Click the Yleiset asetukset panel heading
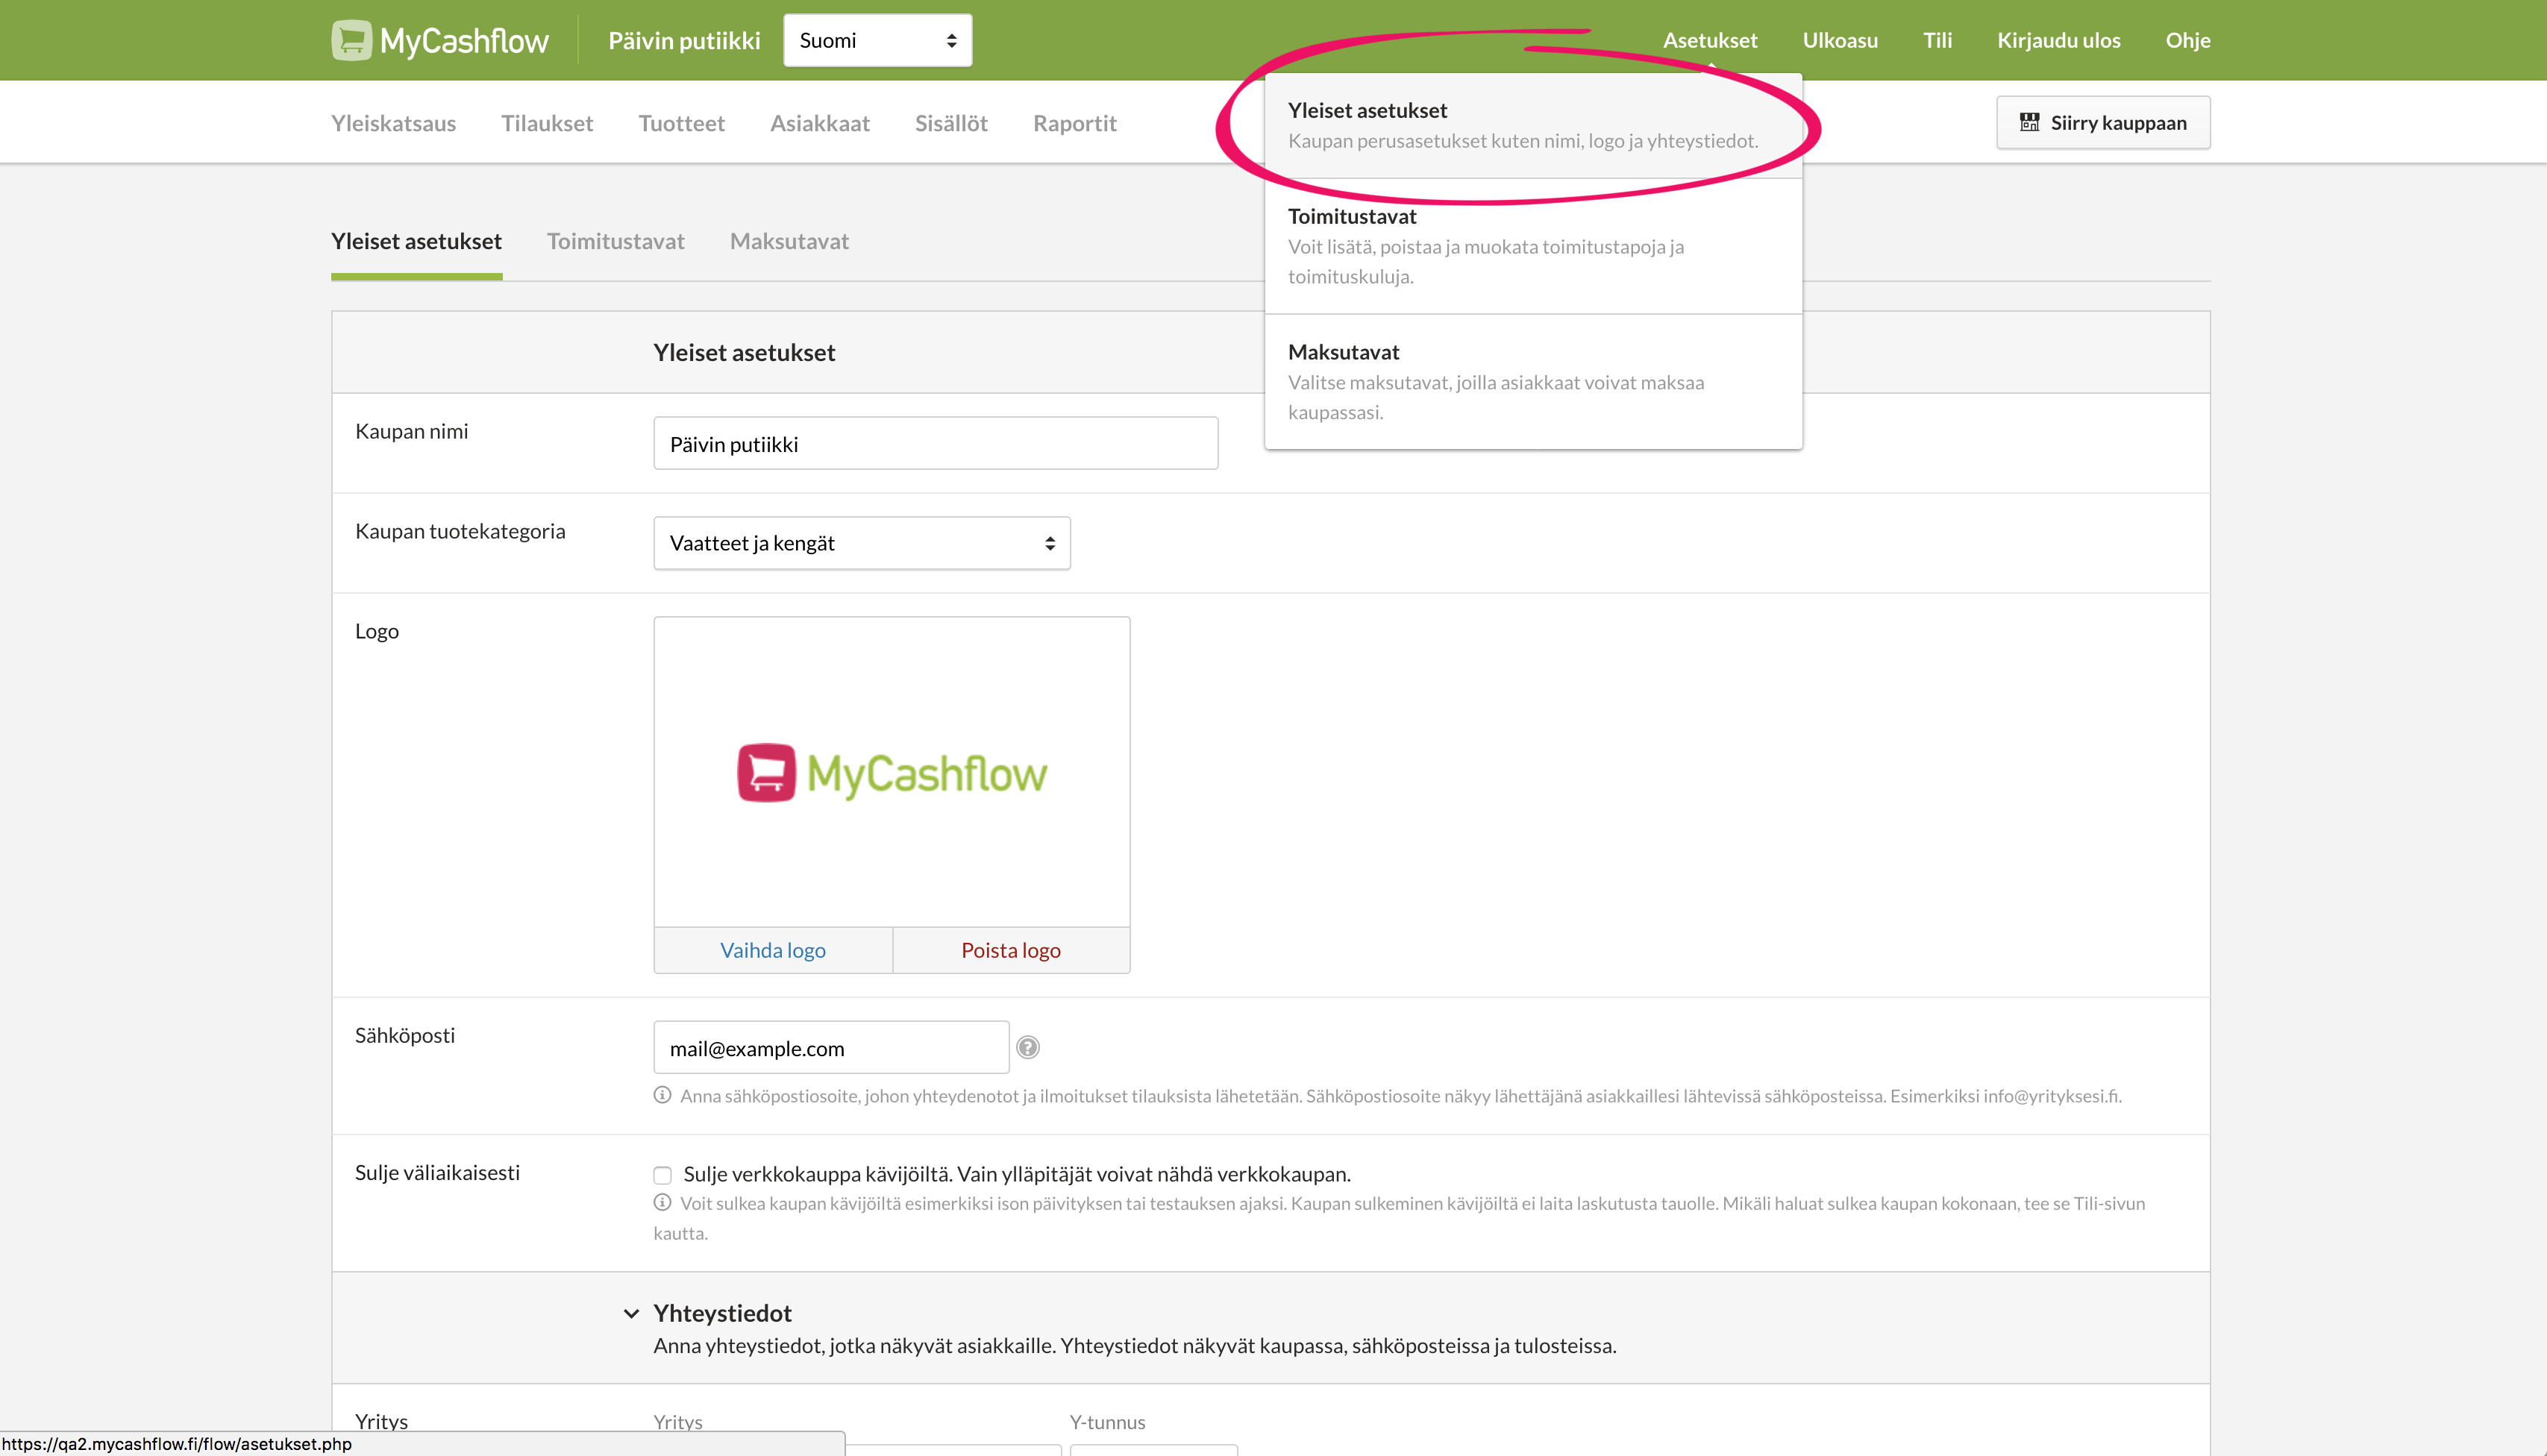The height and width of the screenshot is (1456, 2547). click(x=744, y=352)
